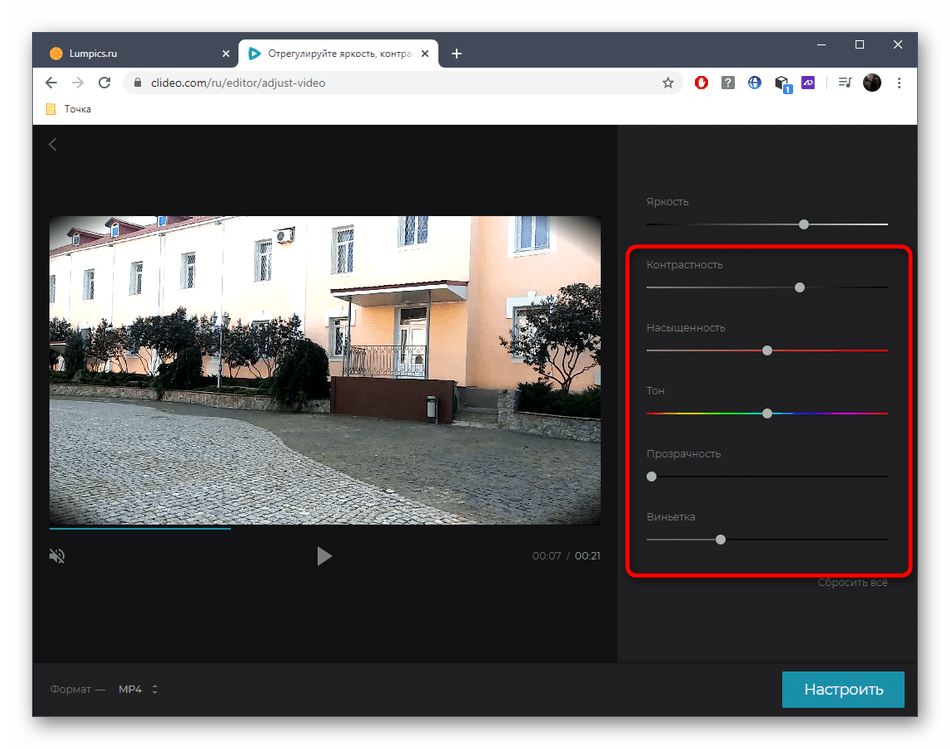Viewport: 950px width, 749px height.
Task: Unmute the video with the speaker icon
Action: point(57,556)
